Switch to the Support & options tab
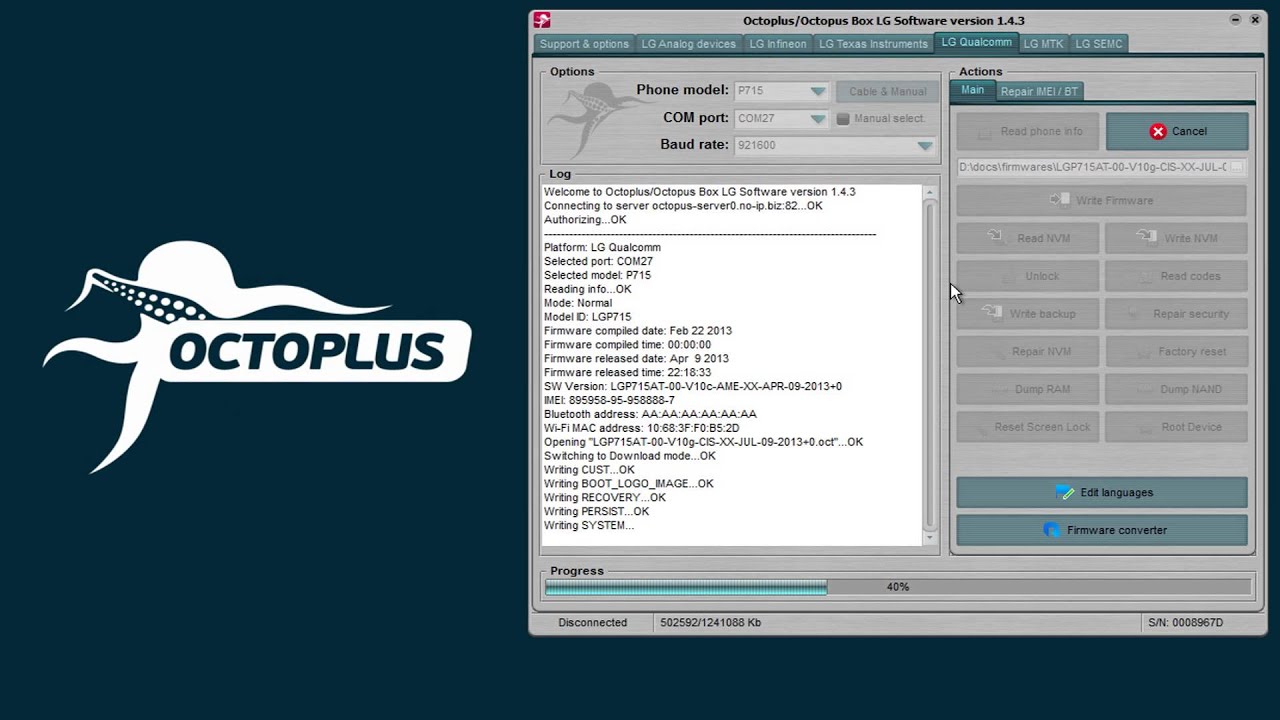The image size is (1280, 720). click(x=584, y=44)
